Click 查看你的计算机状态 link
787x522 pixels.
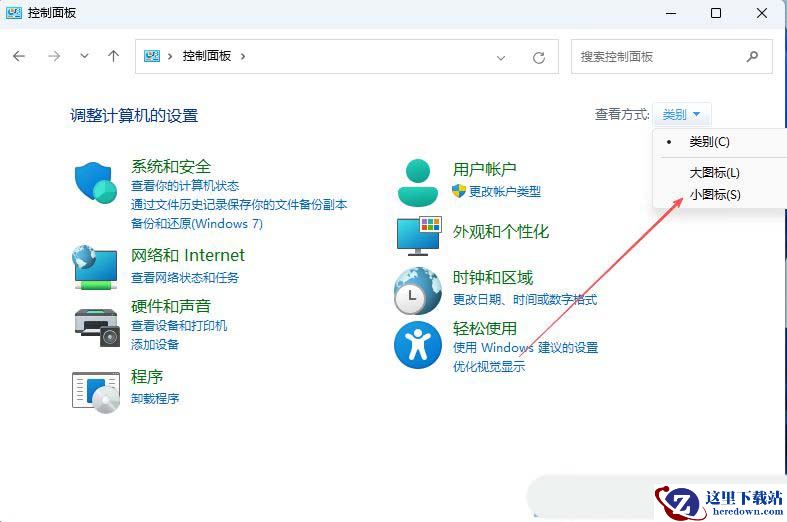click(x=185, y=186)
